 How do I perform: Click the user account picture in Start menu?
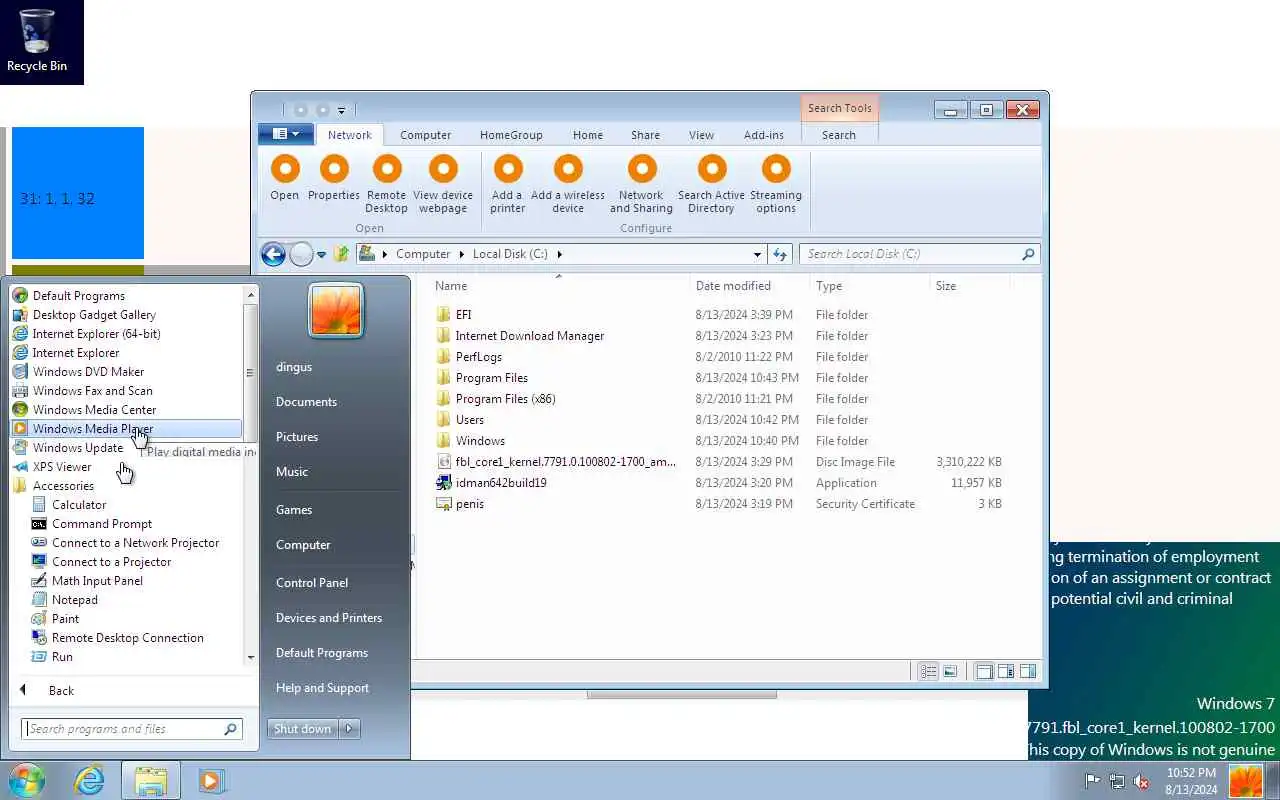pyautogui.click(x=336, y=309)
